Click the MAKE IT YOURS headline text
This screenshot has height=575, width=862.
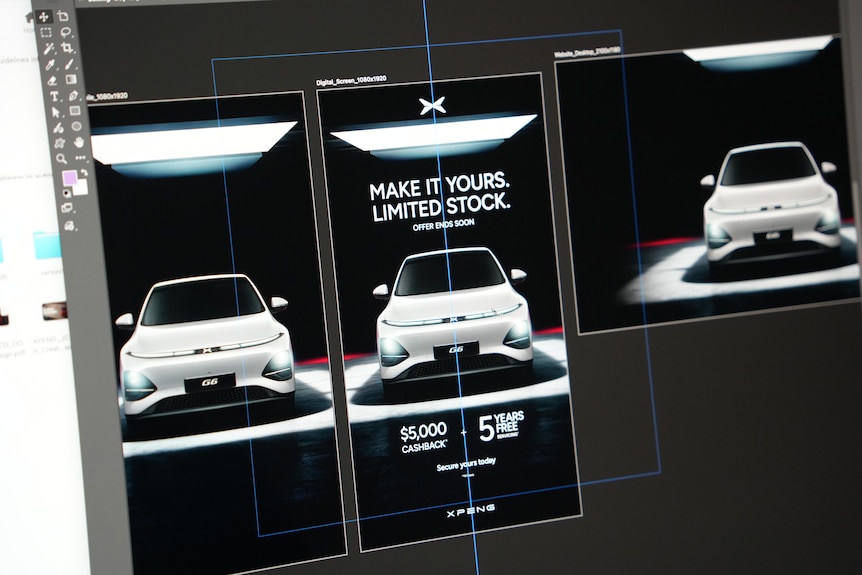tap(439, 187)
